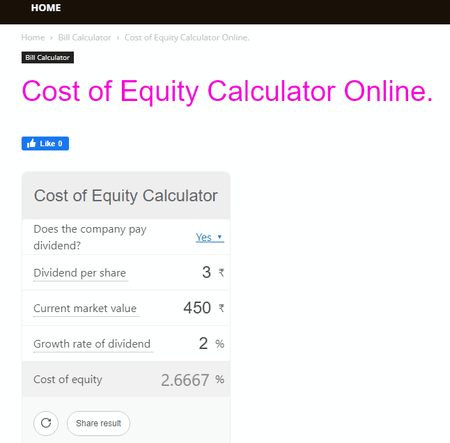Click the rupee symbol beside Dividend per share
Screen dimensions: 450x443
(x=221, y=273)
